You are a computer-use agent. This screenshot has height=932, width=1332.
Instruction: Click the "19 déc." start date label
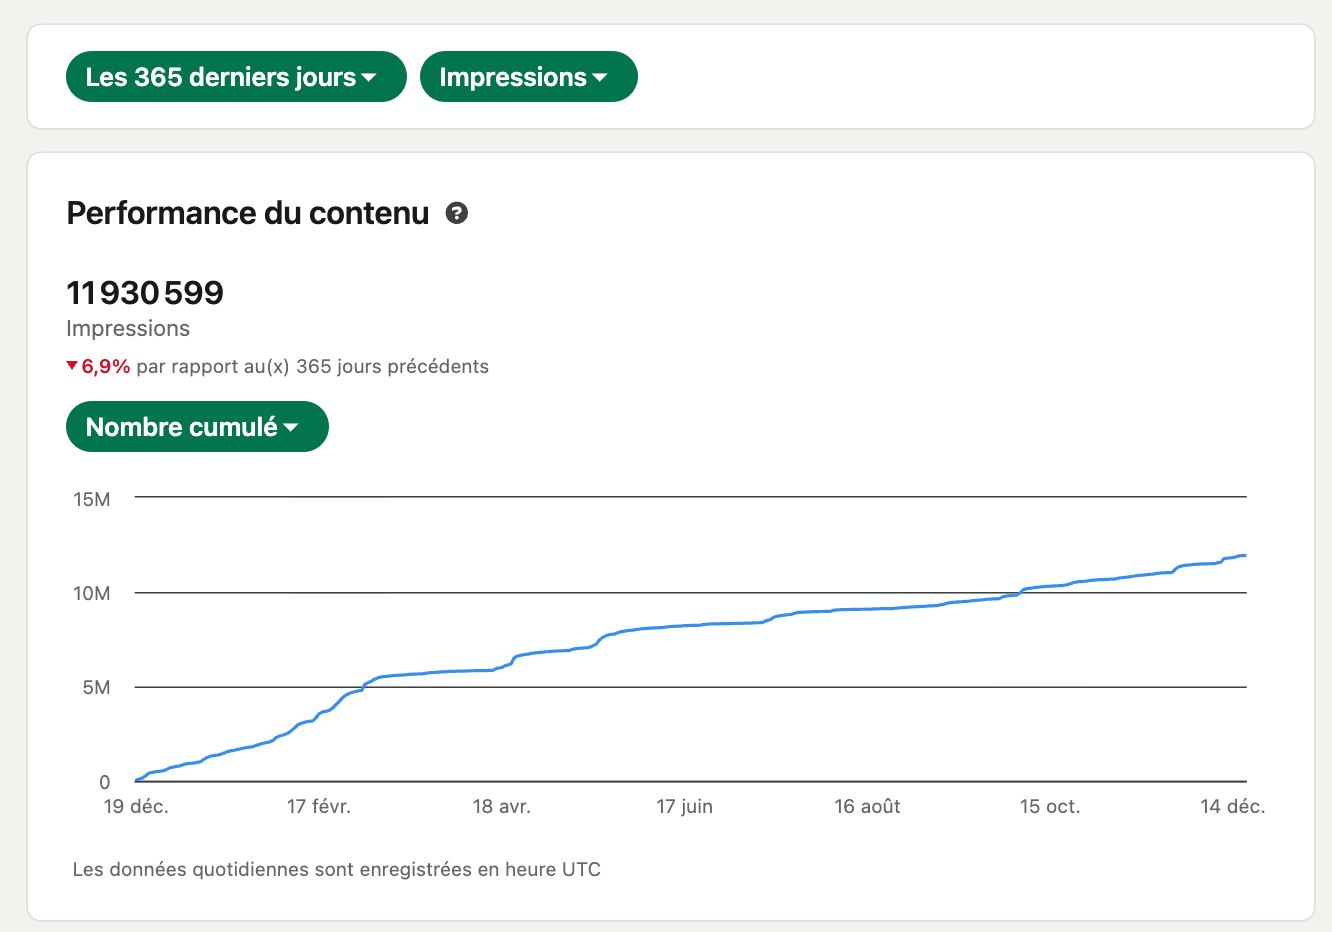coord(136,807)
